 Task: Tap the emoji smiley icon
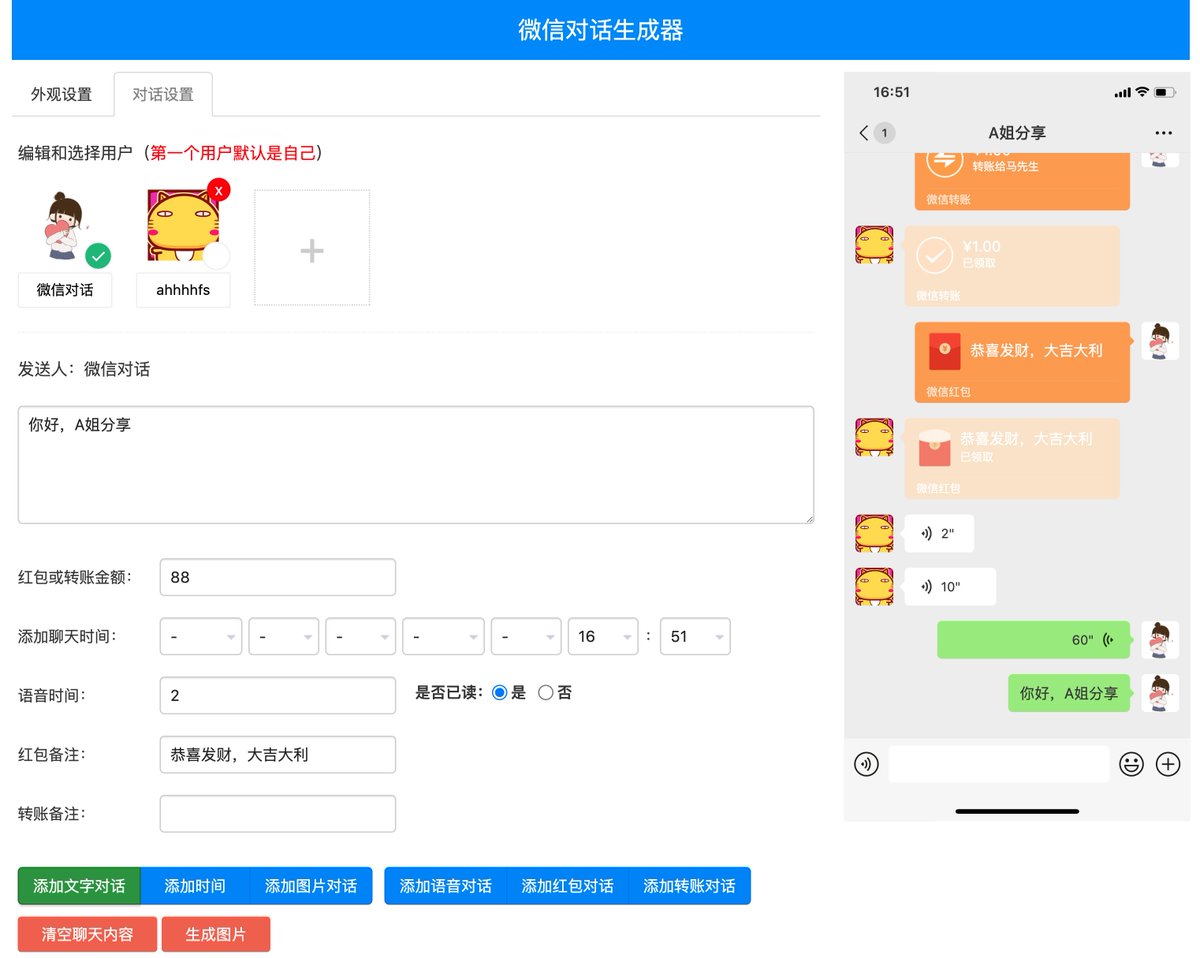1131,764
